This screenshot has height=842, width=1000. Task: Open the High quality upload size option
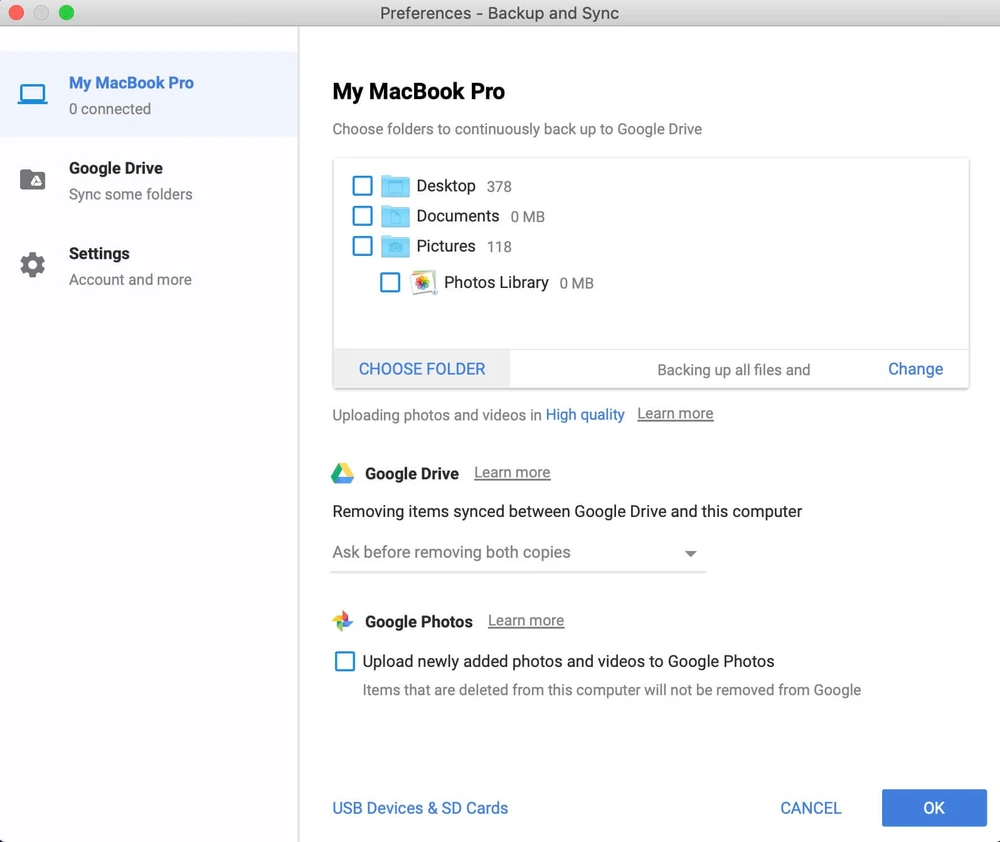click(585, 414)
